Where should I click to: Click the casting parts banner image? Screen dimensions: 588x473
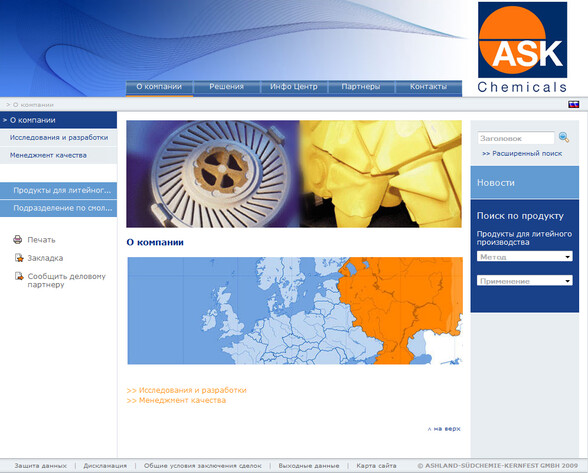[x=294, y=174]
